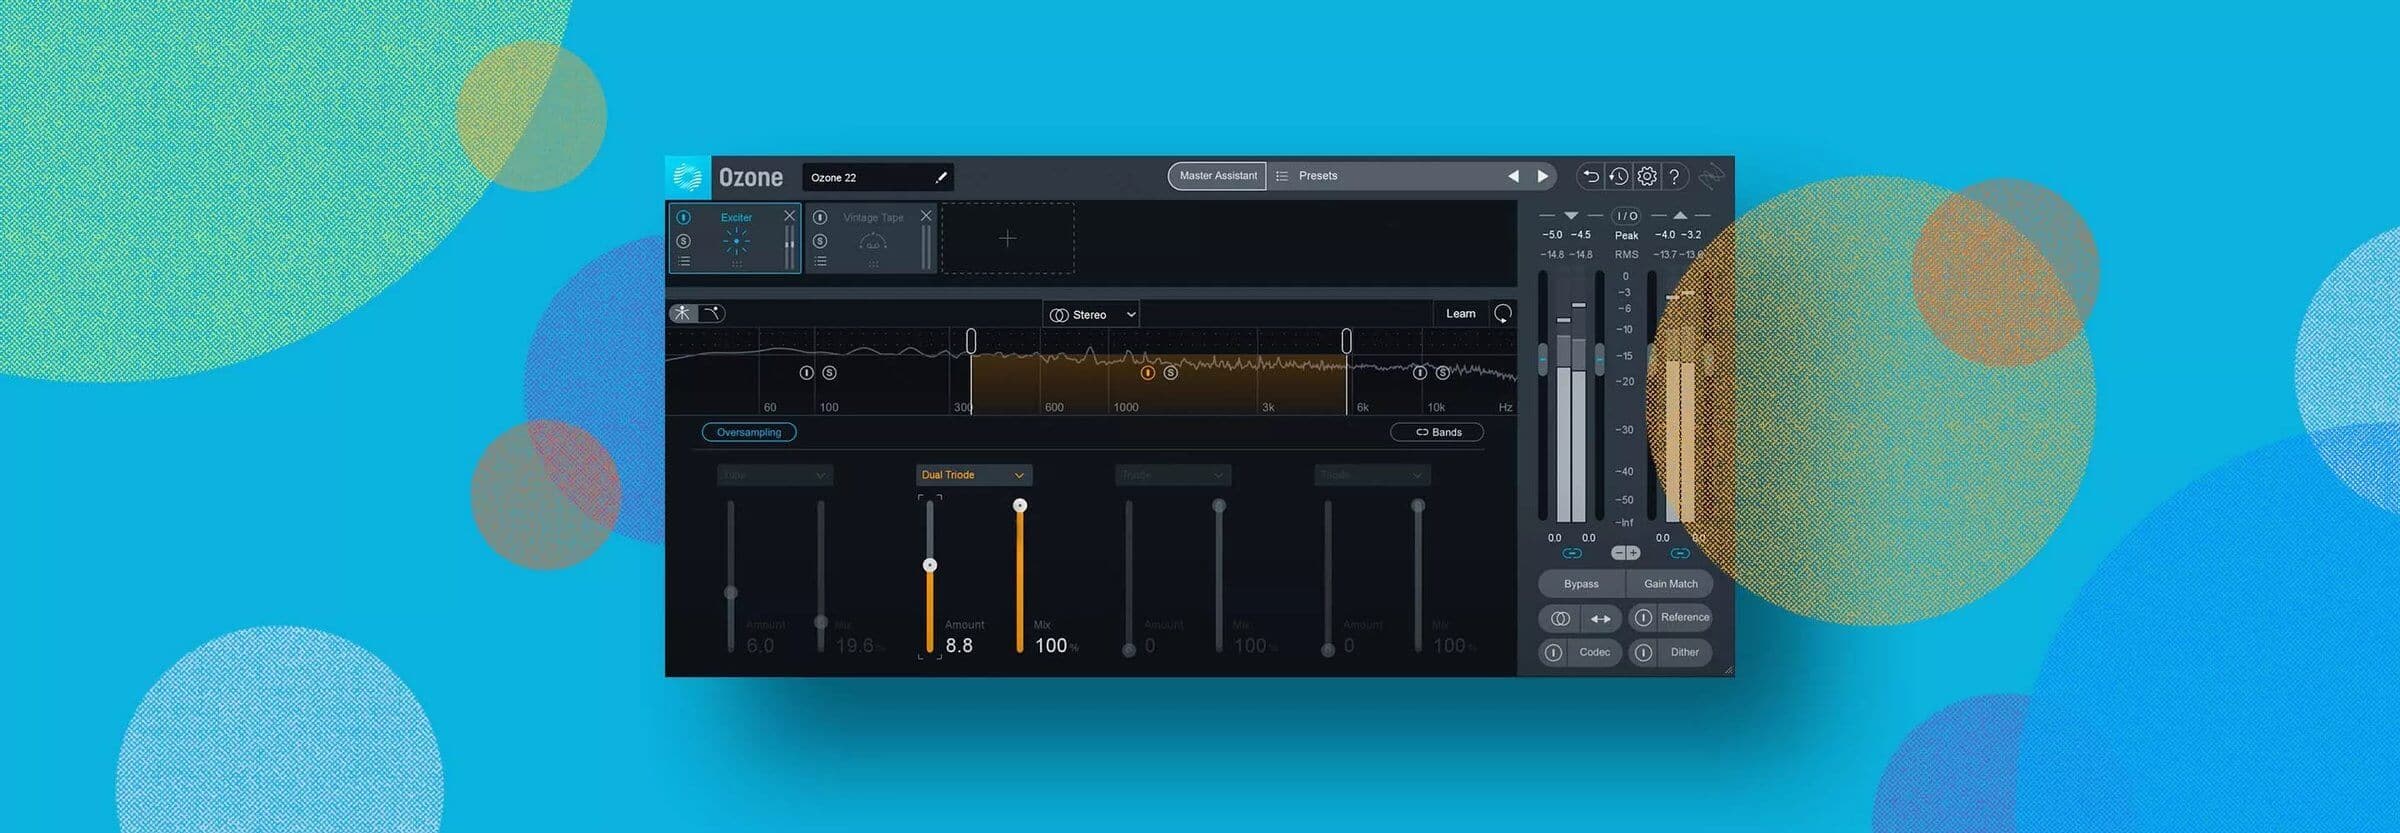
Task: Toggle the I/O meter button
Action: coord(1627,216)
